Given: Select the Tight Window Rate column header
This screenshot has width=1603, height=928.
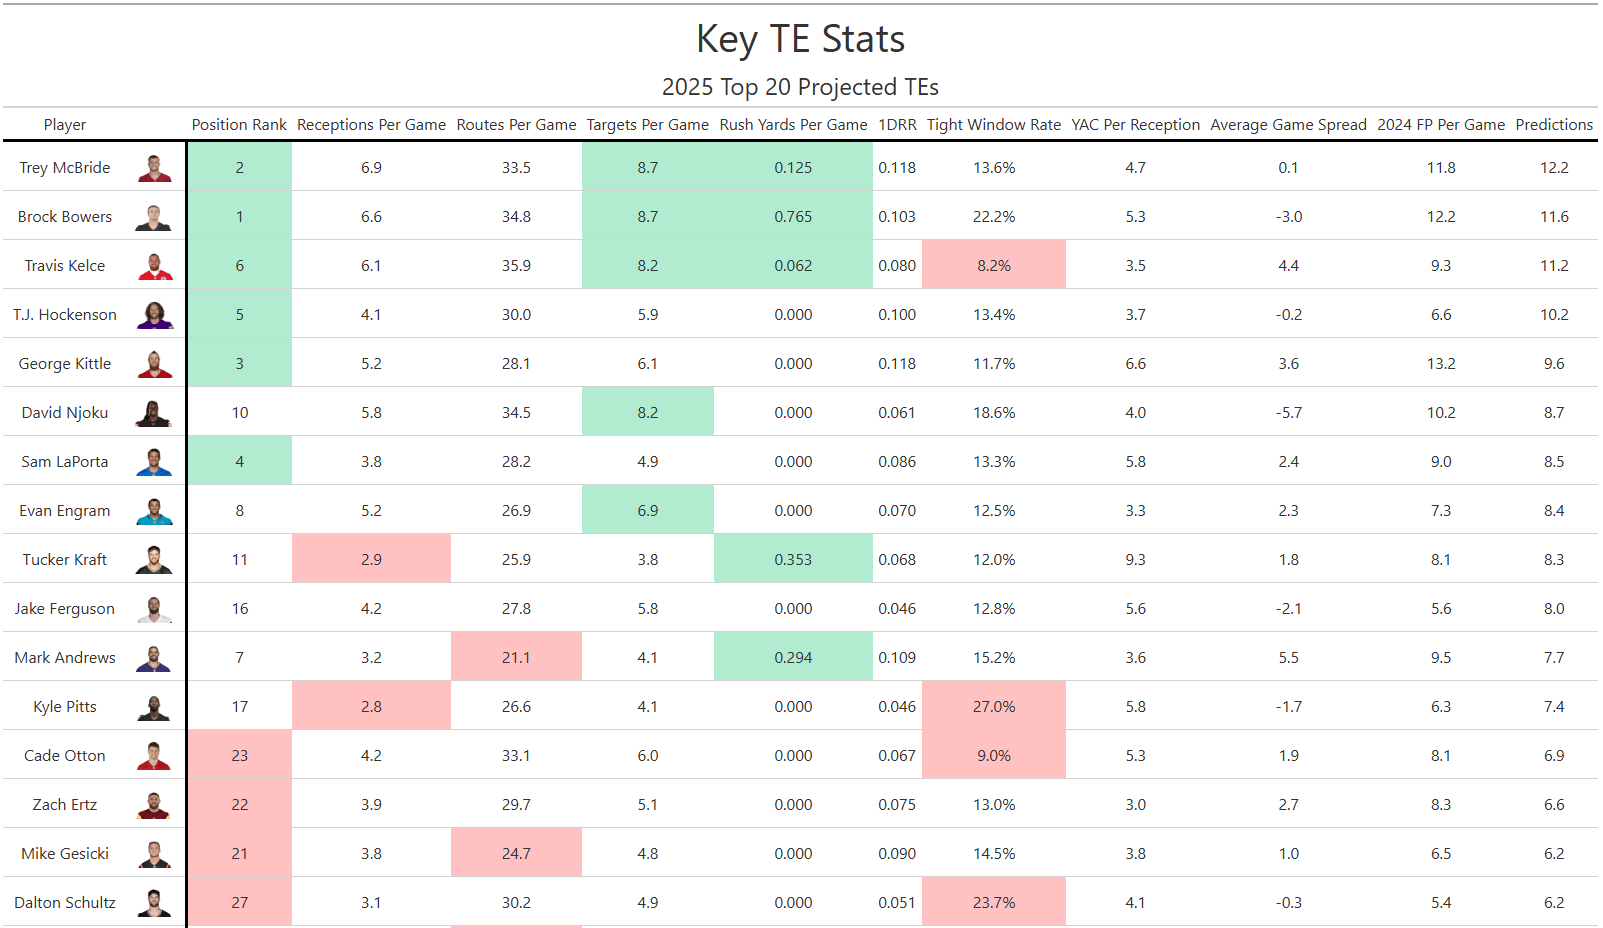Looking at the screenshot, I should click(993, 125).
